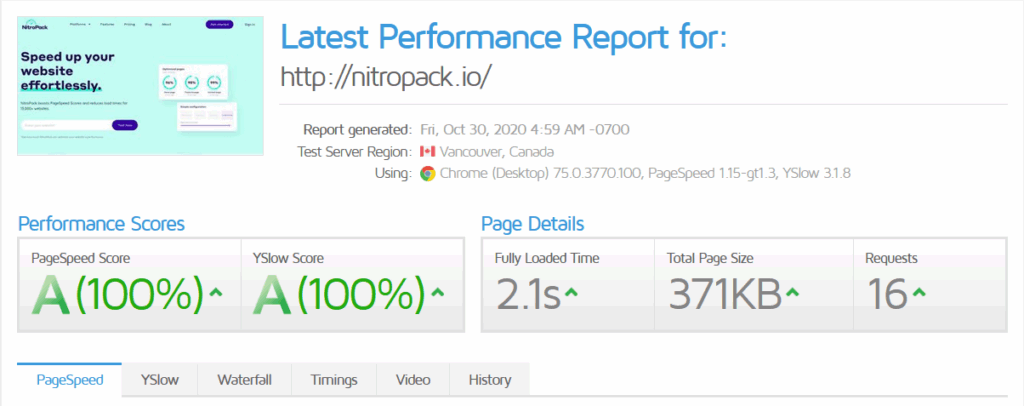Click the Latest Performance Report for heading
Viewport: 1024px width, 406px height.
click(504, 38)
